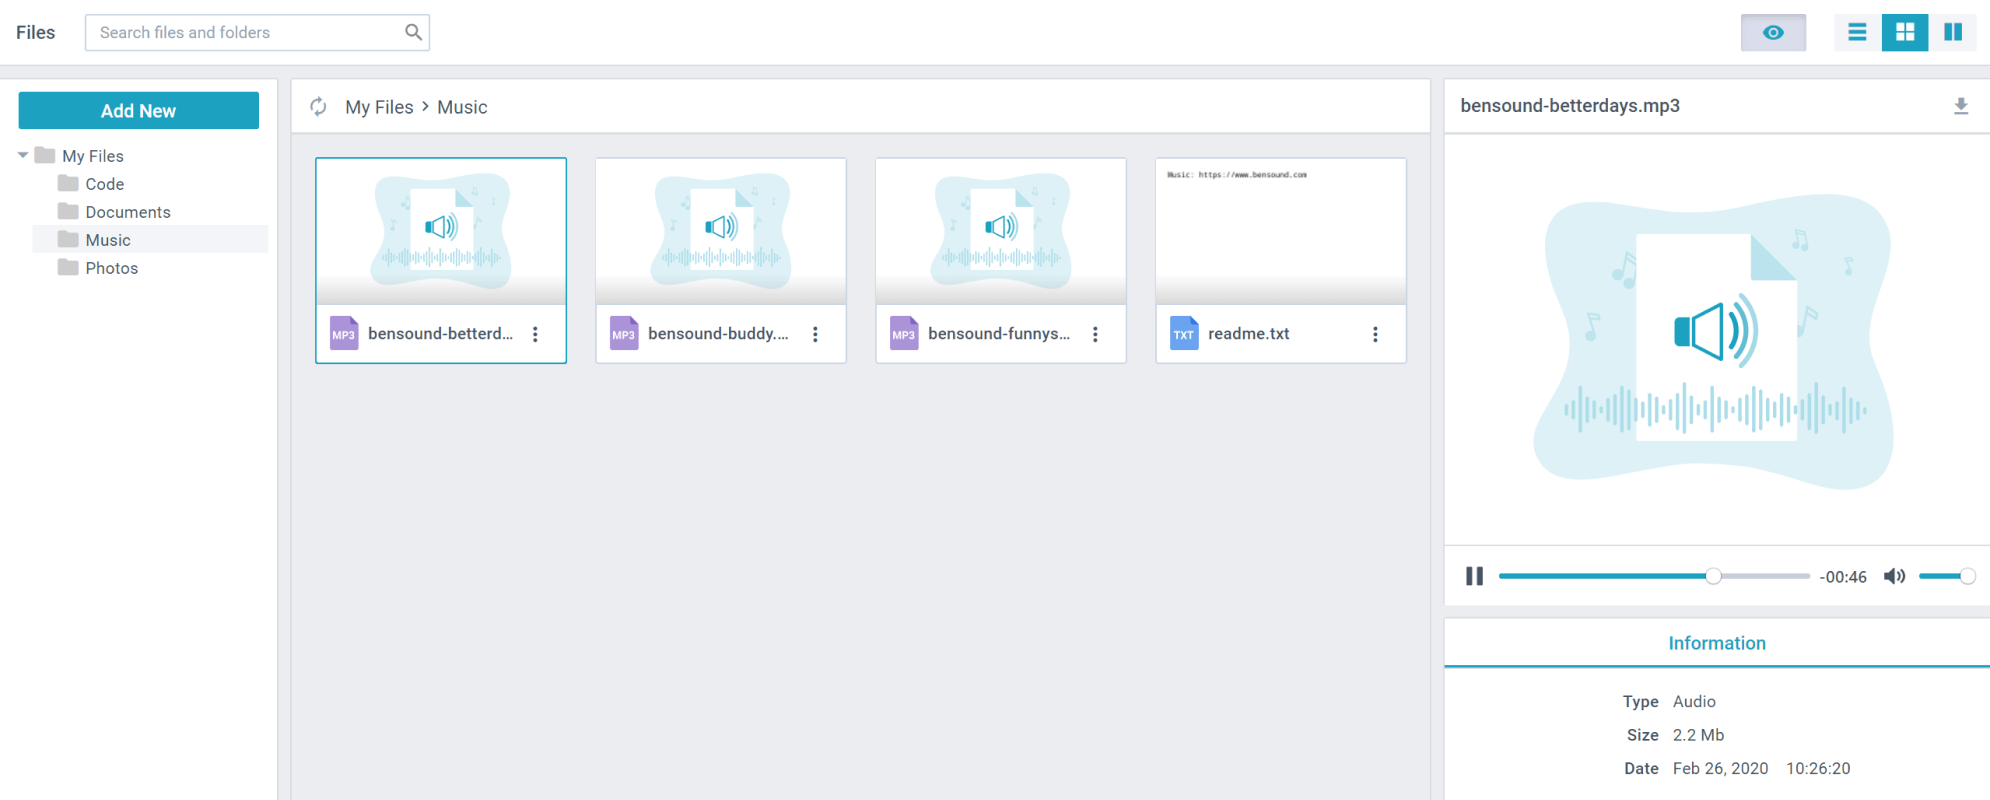Open the three-dot menu for readme.txt
Screen dimensions: 1990x800
[x=1375, y=334]
